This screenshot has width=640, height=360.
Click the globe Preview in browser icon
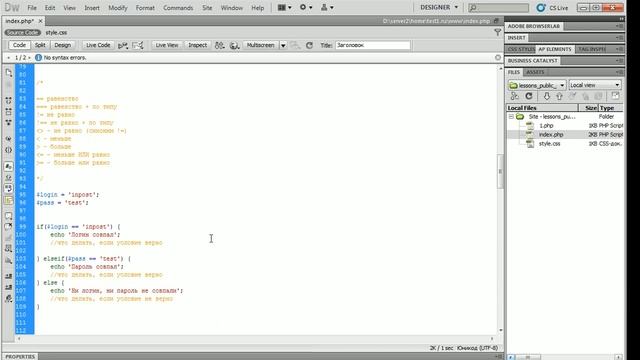234,45
